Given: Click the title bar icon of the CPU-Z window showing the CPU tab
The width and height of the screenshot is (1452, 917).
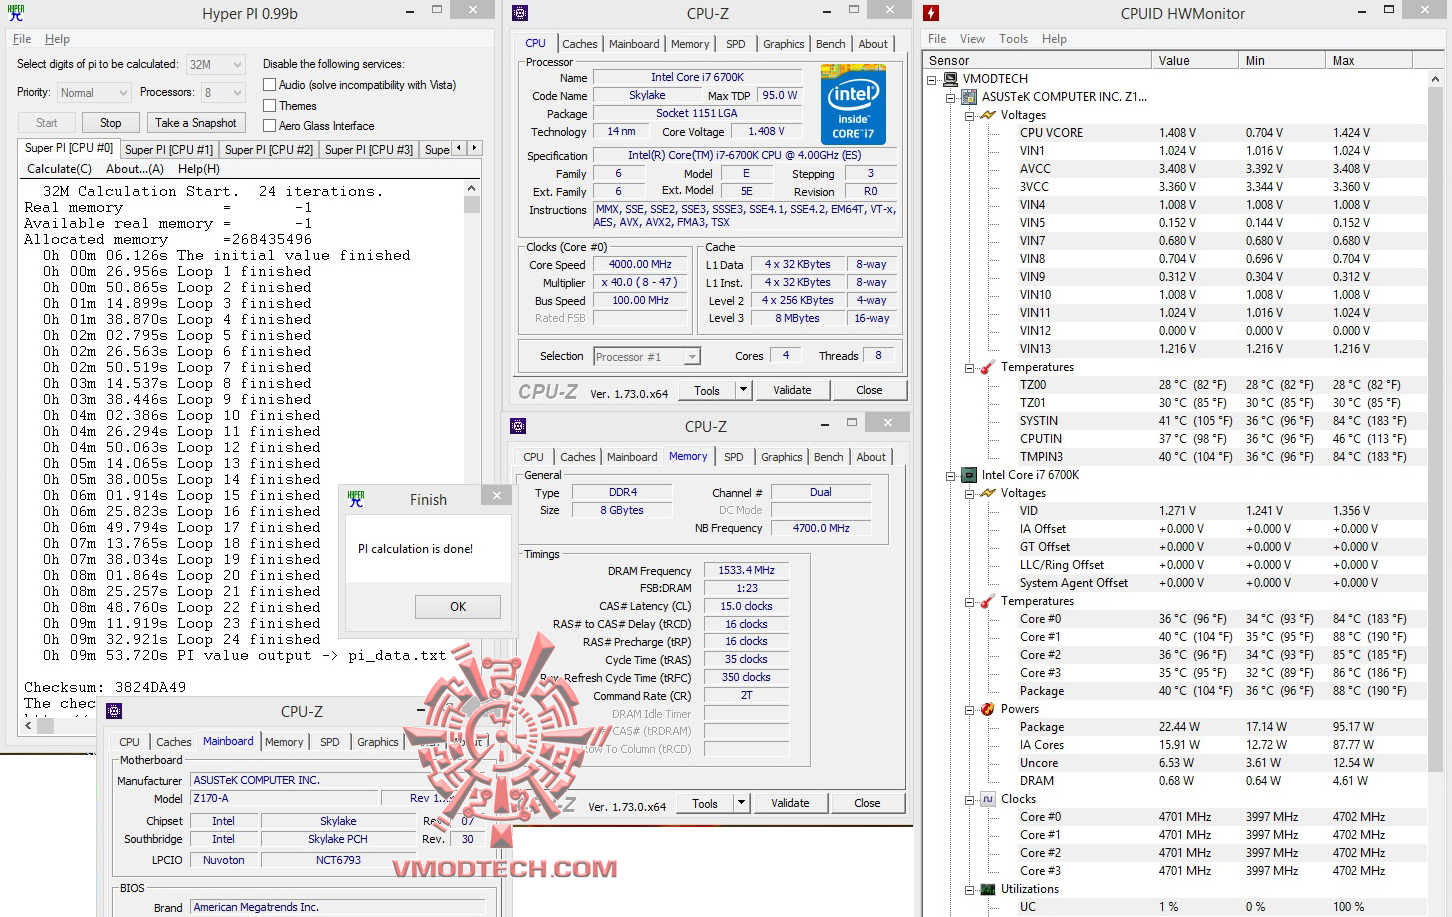Looking at the screenshot, I should coord(520,13).
